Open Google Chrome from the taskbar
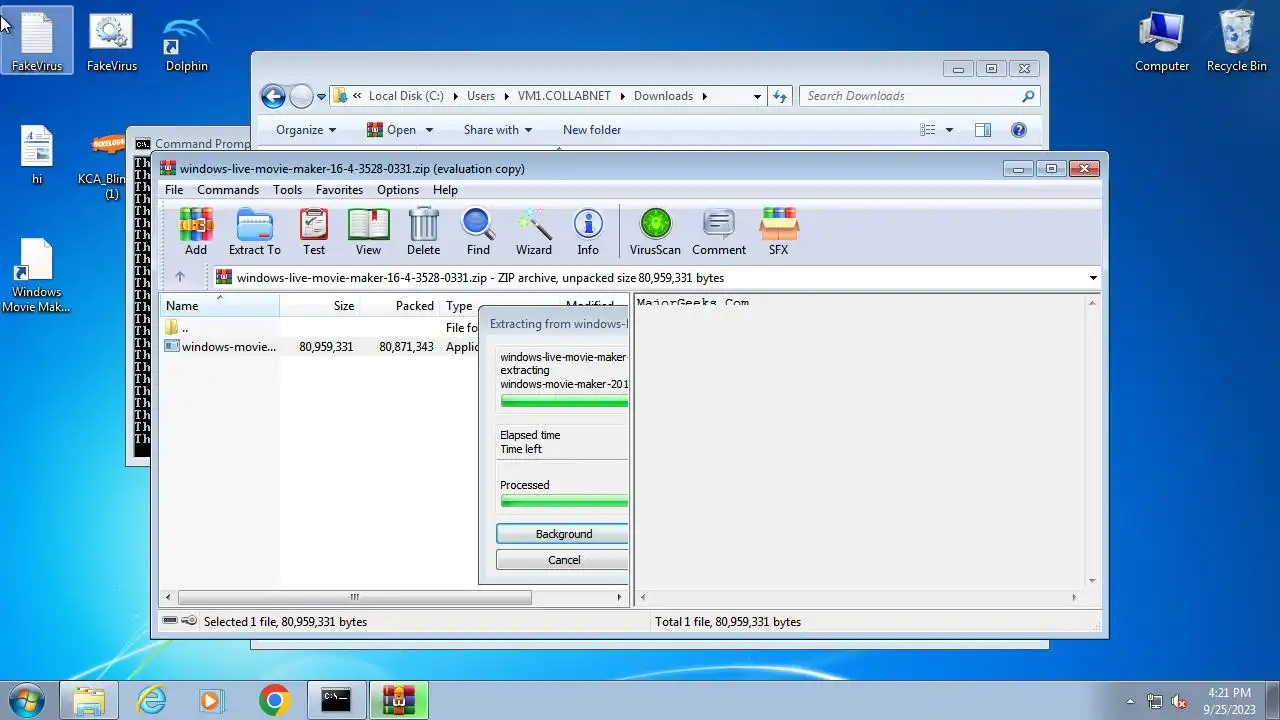Viewport: 1280px width, 720px height. (x=274, y=700)
